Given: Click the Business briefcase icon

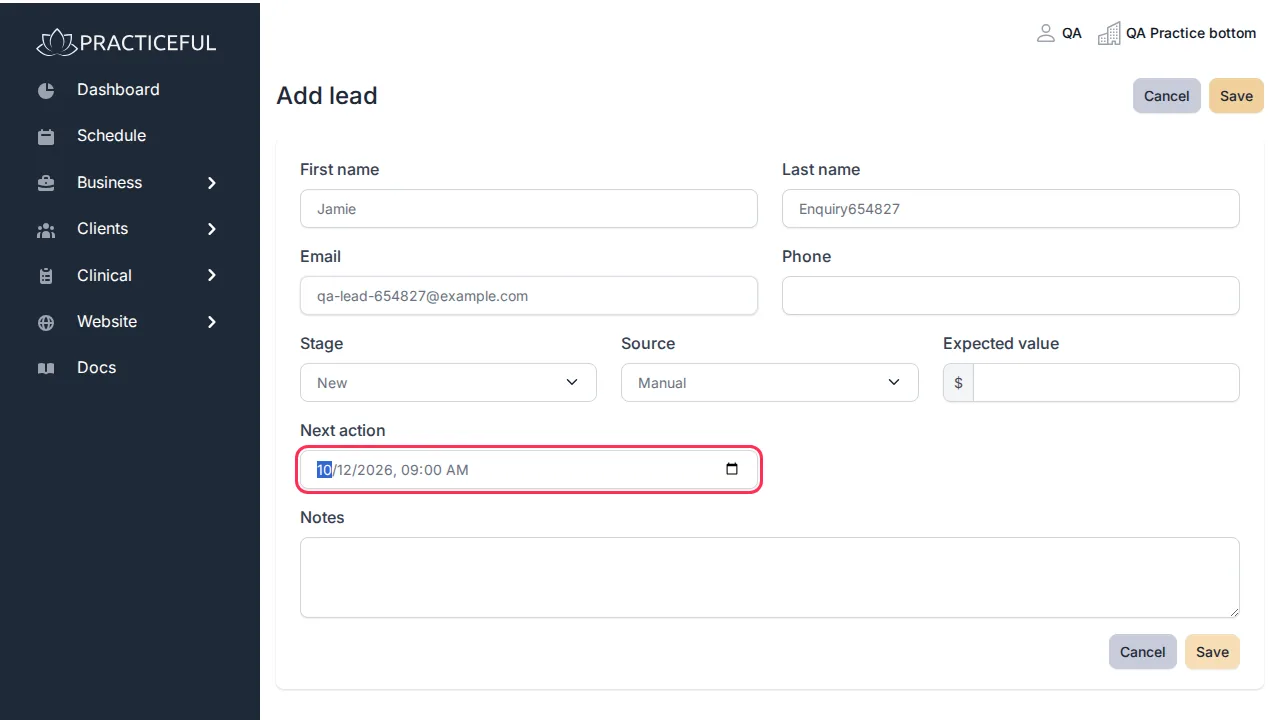Looking at the screenshot, I should click(x=46, y=183).
